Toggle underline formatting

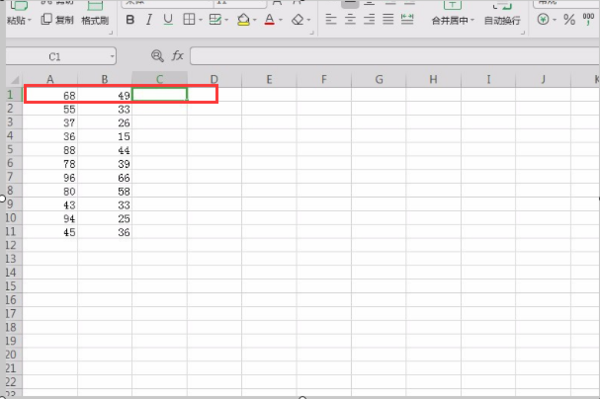coord(168,20)
